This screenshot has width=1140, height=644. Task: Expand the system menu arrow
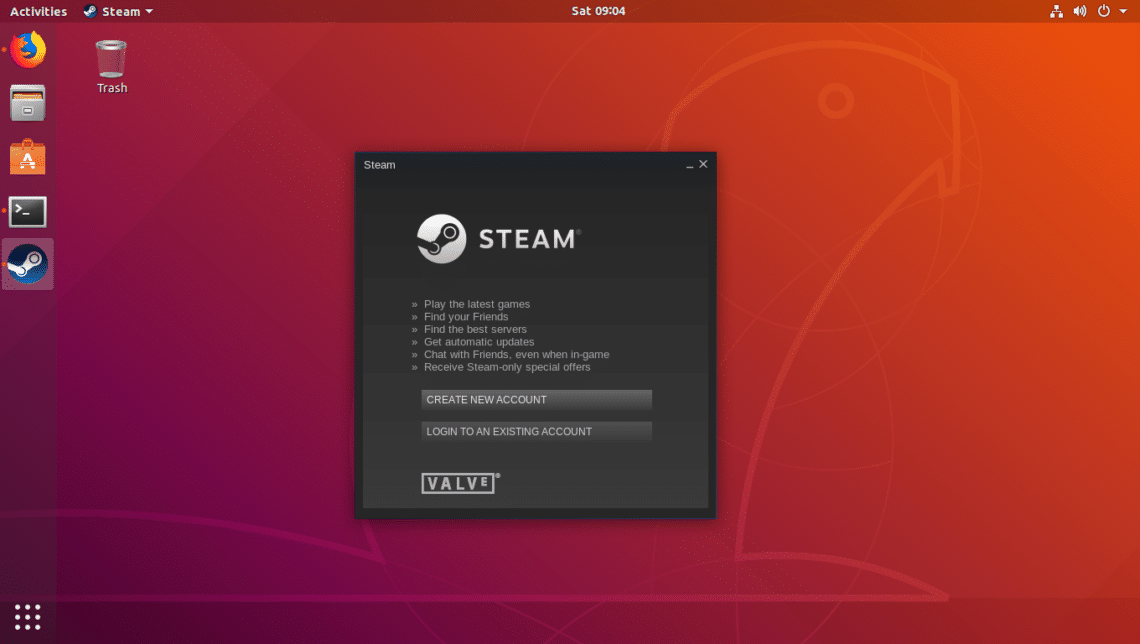1123,12
